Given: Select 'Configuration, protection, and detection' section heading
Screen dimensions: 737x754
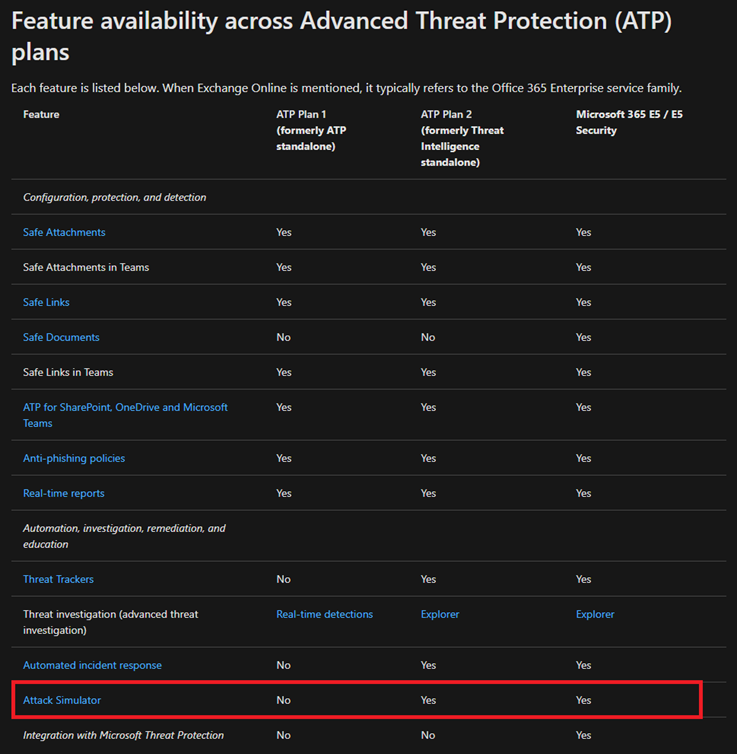Looking at the screenshot, I should pyautogui.click(x=114, y=198).
